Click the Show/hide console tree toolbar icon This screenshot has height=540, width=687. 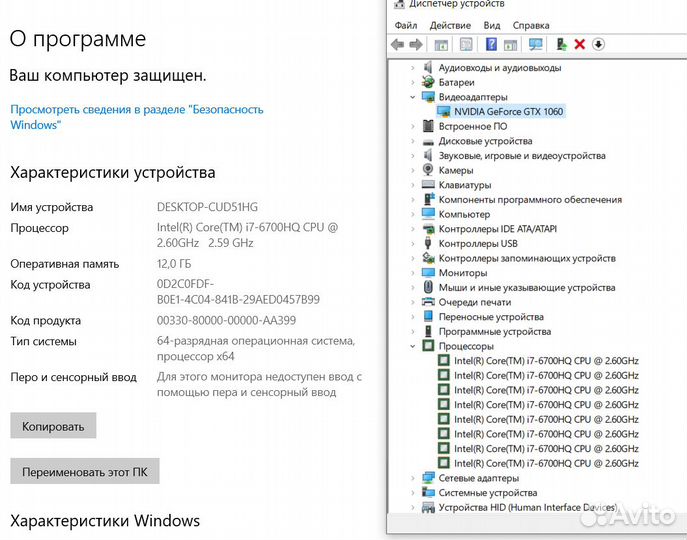pyautogui.click(x=441, y=44)
